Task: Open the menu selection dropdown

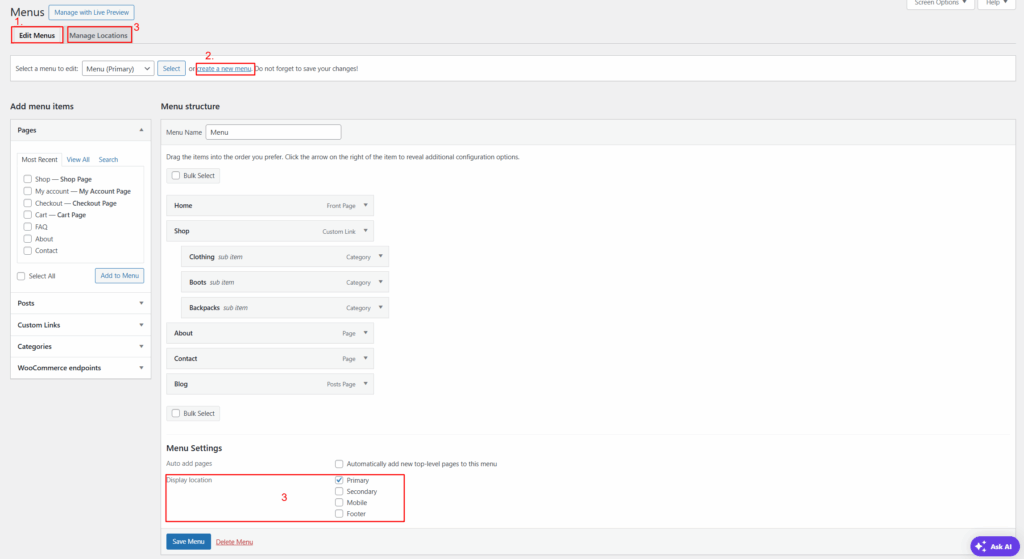Action: point(118,69)
